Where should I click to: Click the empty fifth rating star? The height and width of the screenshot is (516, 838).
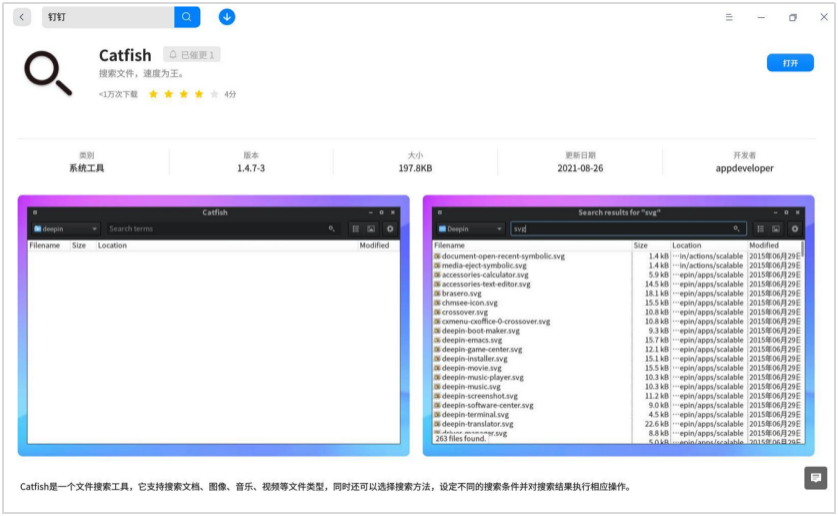coord(214,94)
